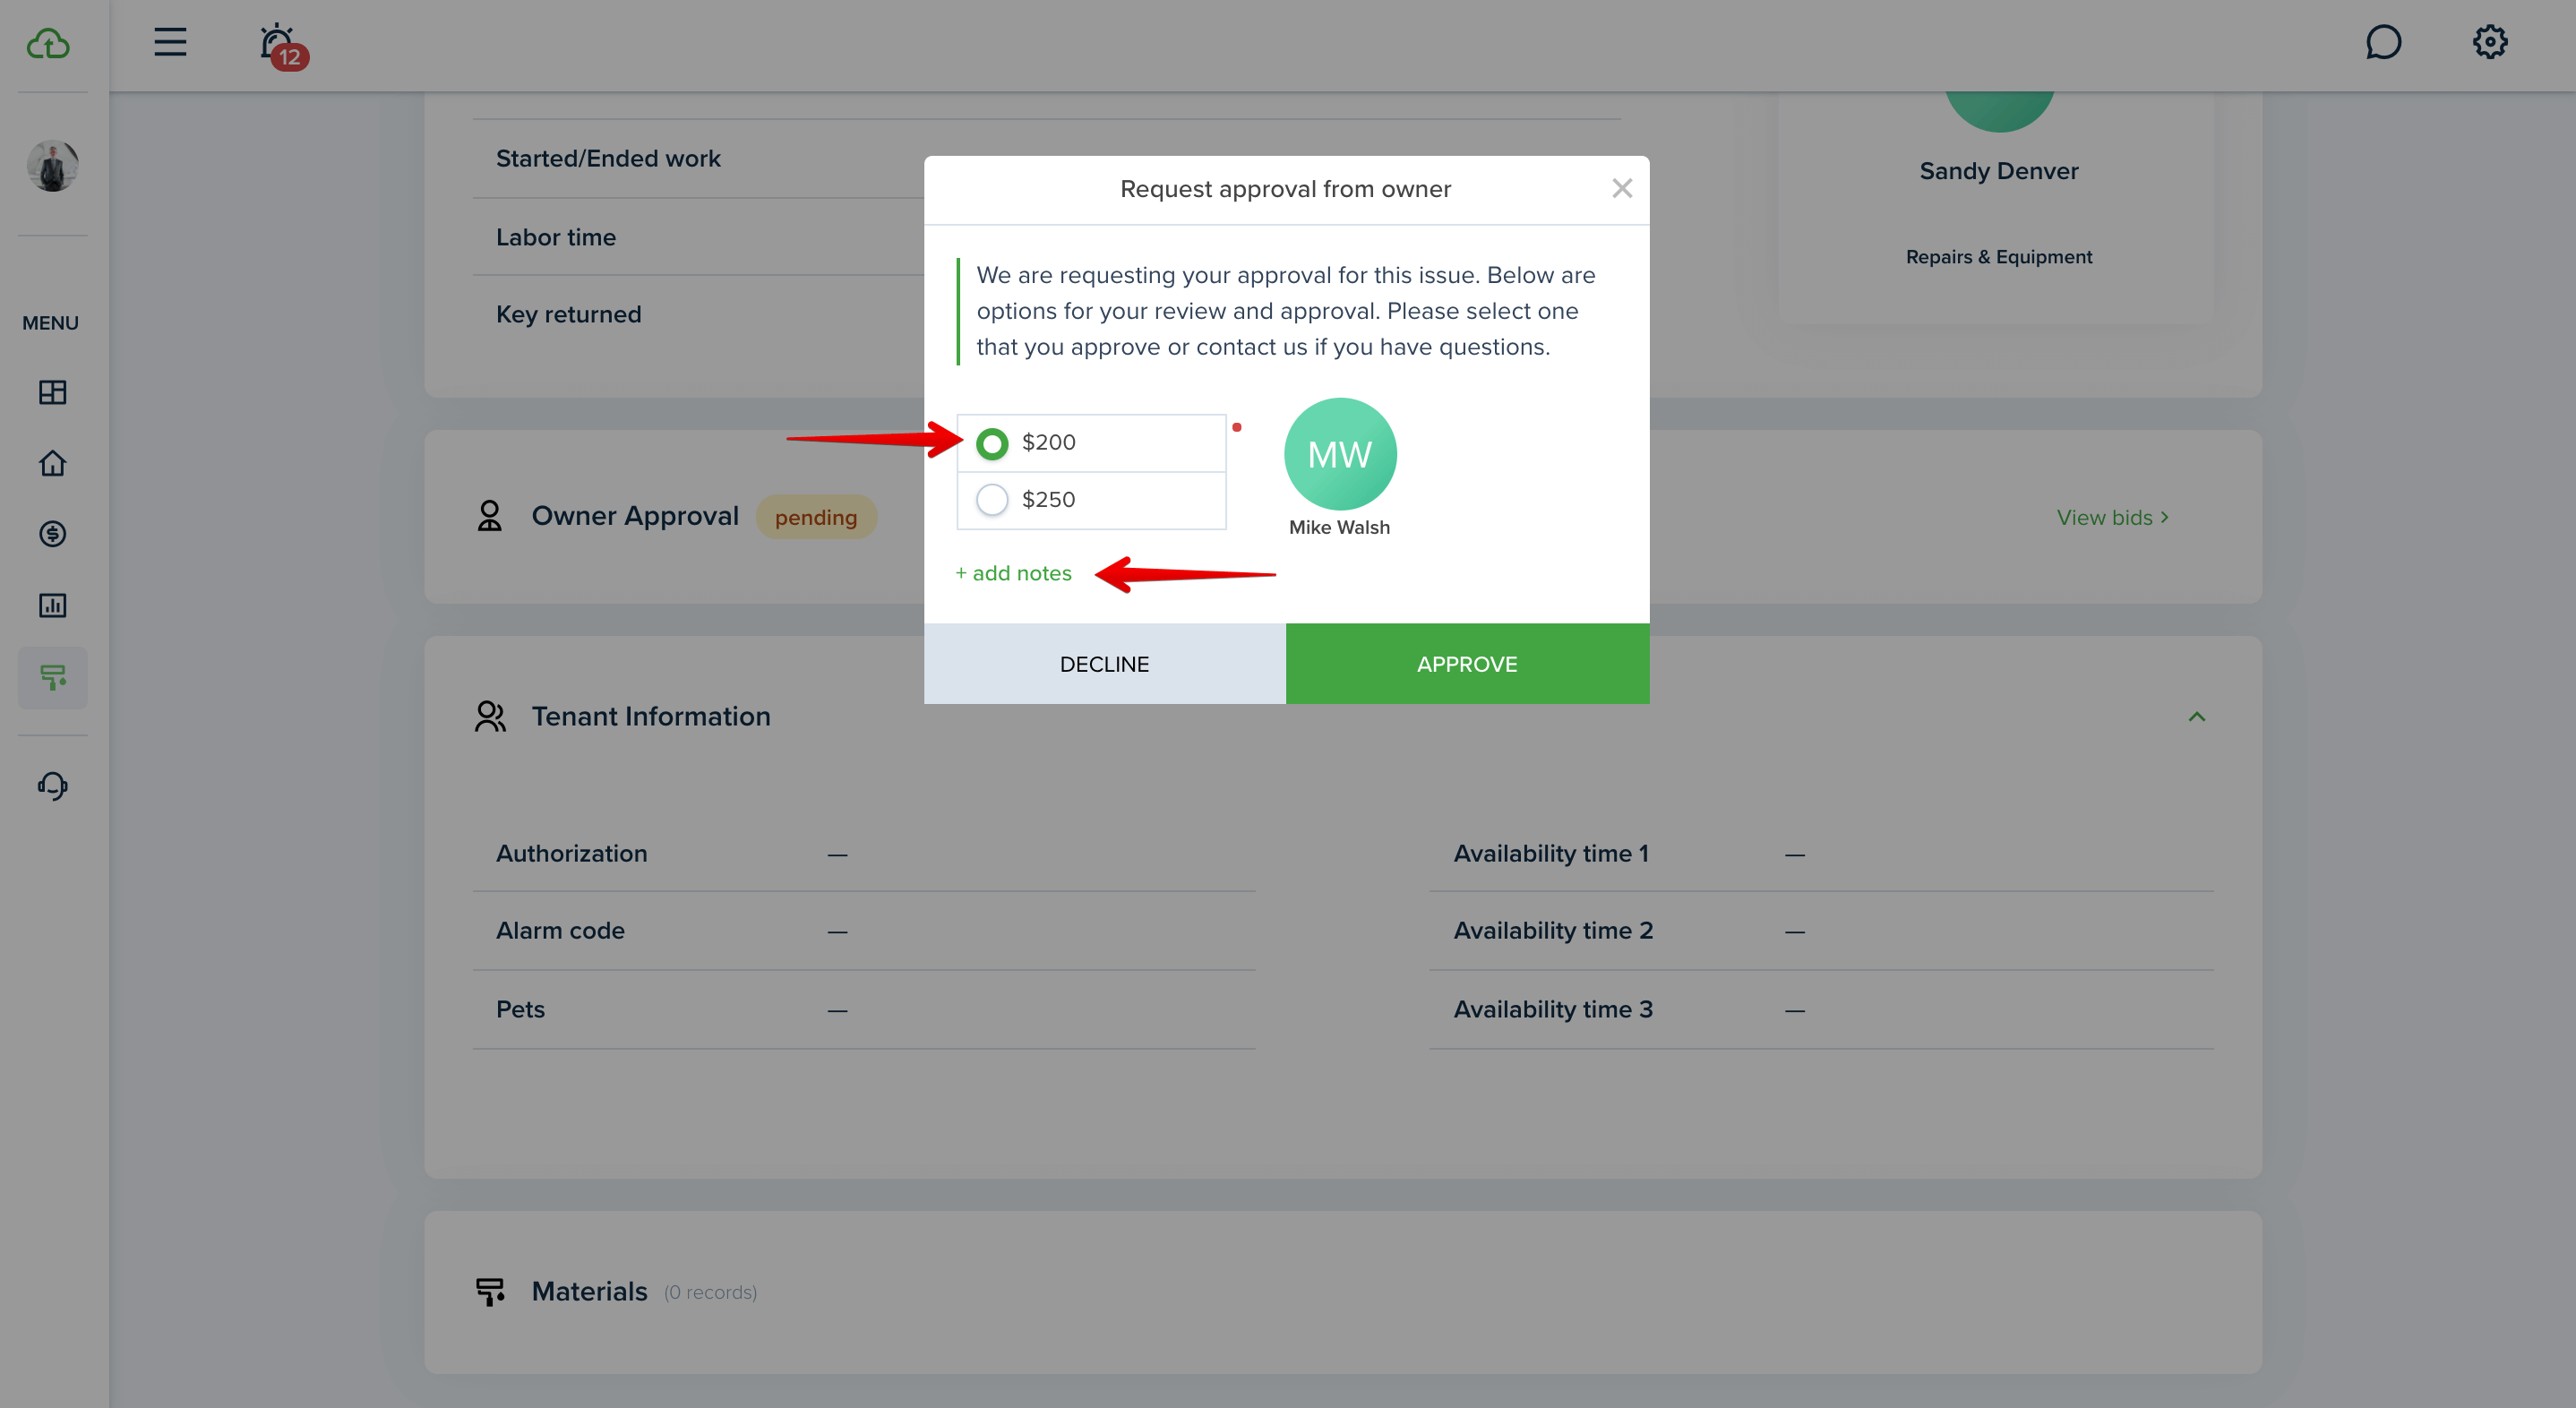Image resolution: width=2576 pixels, height=1408 pixels.
Task: Open the dashboard grid icon in sidebar
Action: [x=53, y=392]
